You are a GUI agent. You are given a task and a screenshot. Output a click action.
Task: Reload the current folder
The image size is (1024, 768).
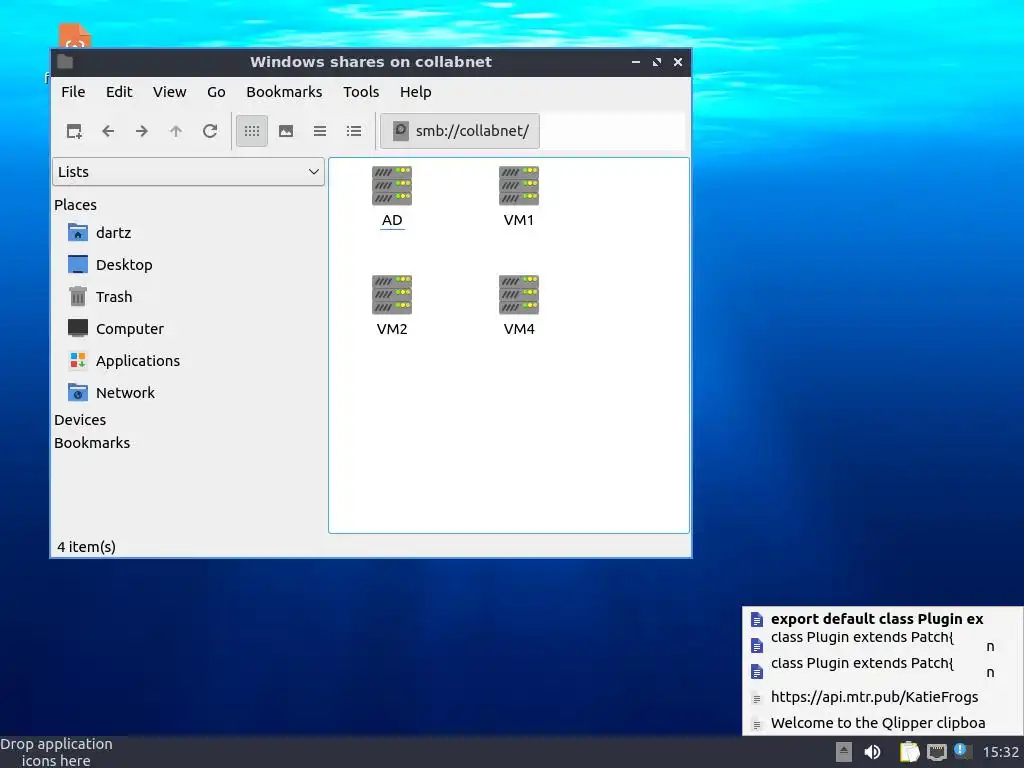(x=210, y=131)
